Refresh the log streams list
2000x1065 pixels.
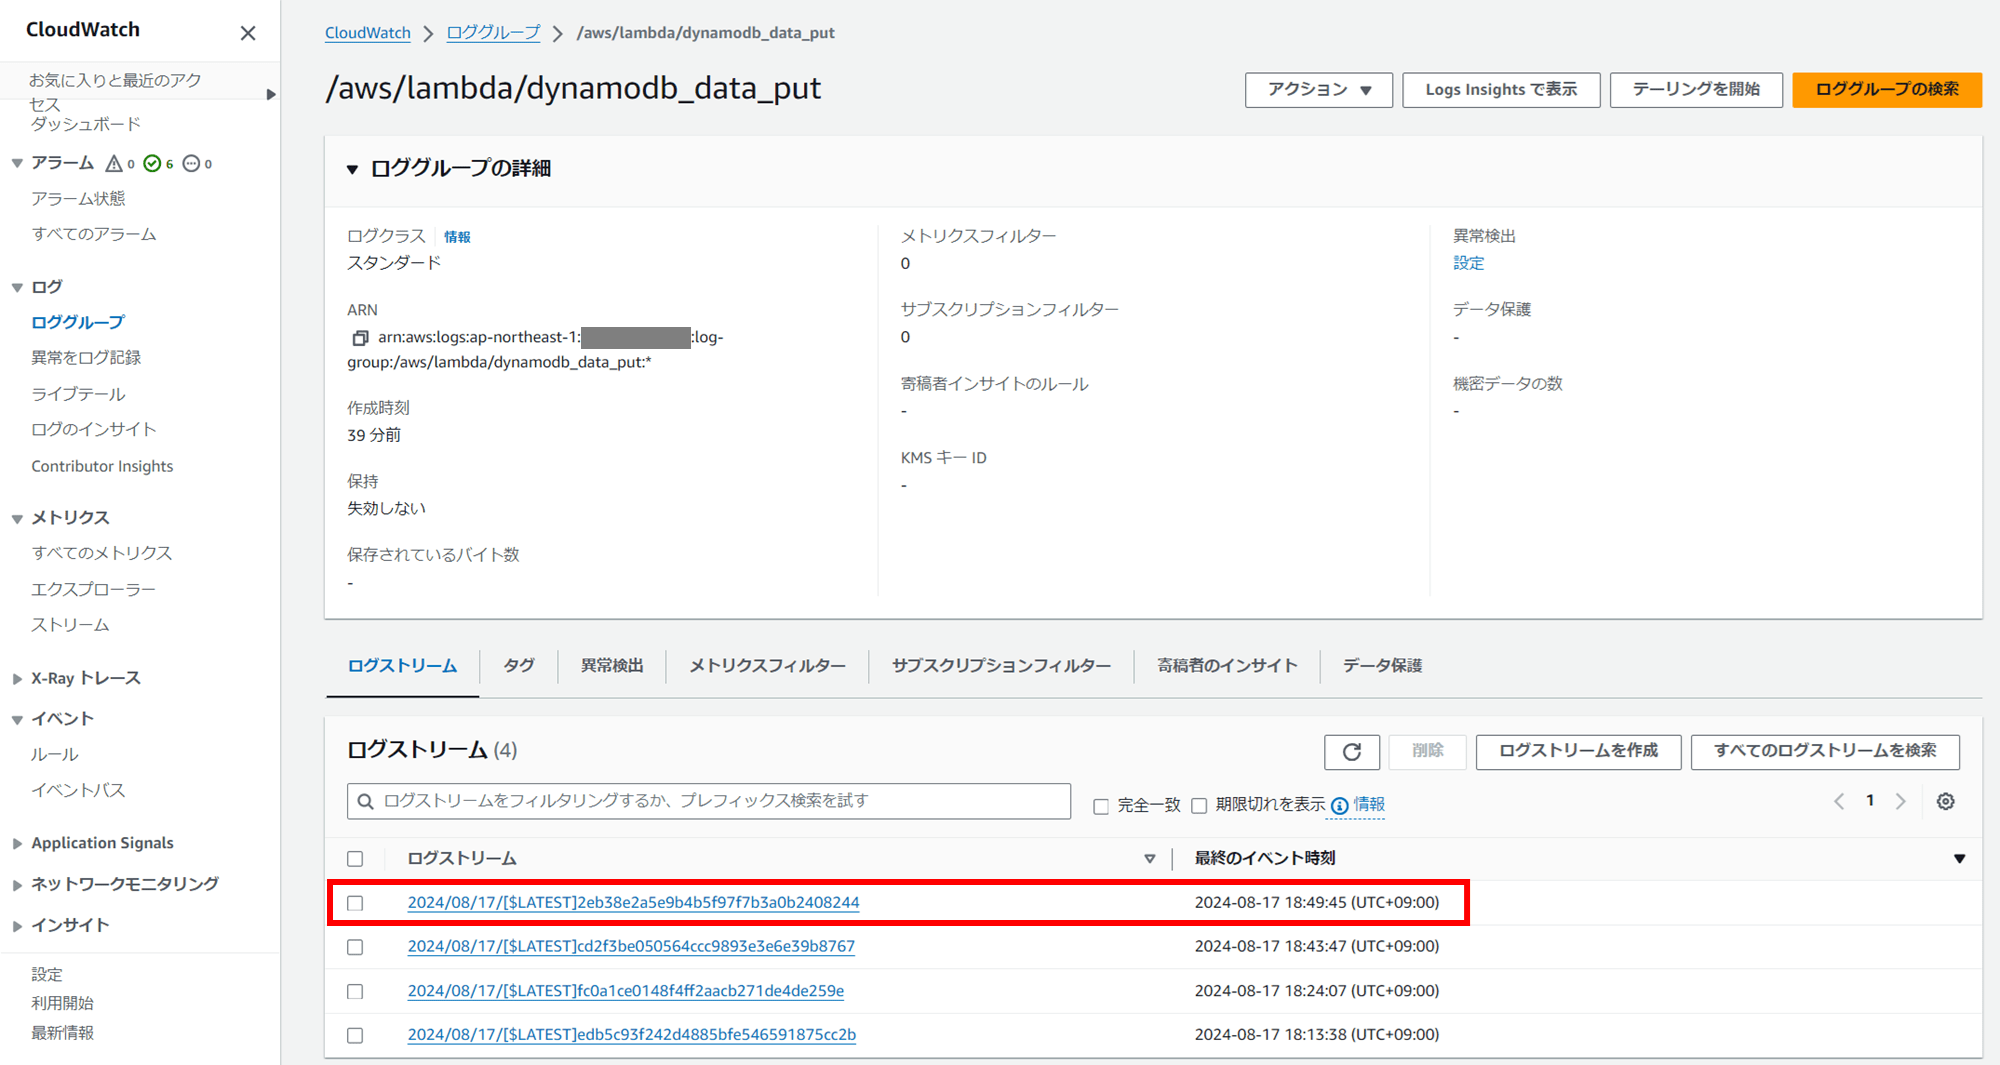pyautogui.click(x=1352, y=752)
